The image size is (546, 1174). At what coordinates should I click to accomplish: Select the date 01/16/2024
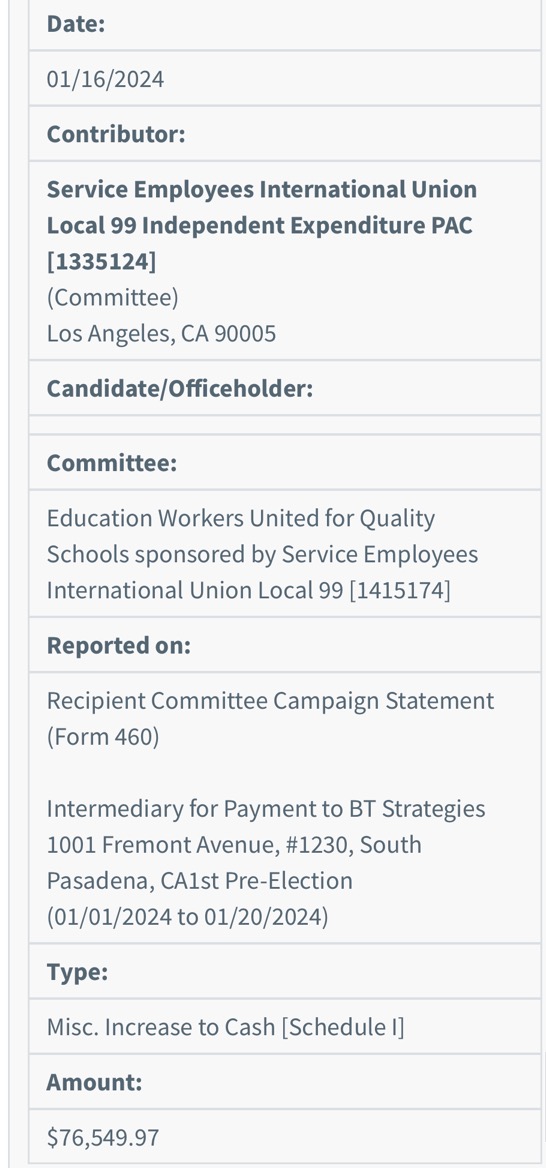click(x=105, y=79)
